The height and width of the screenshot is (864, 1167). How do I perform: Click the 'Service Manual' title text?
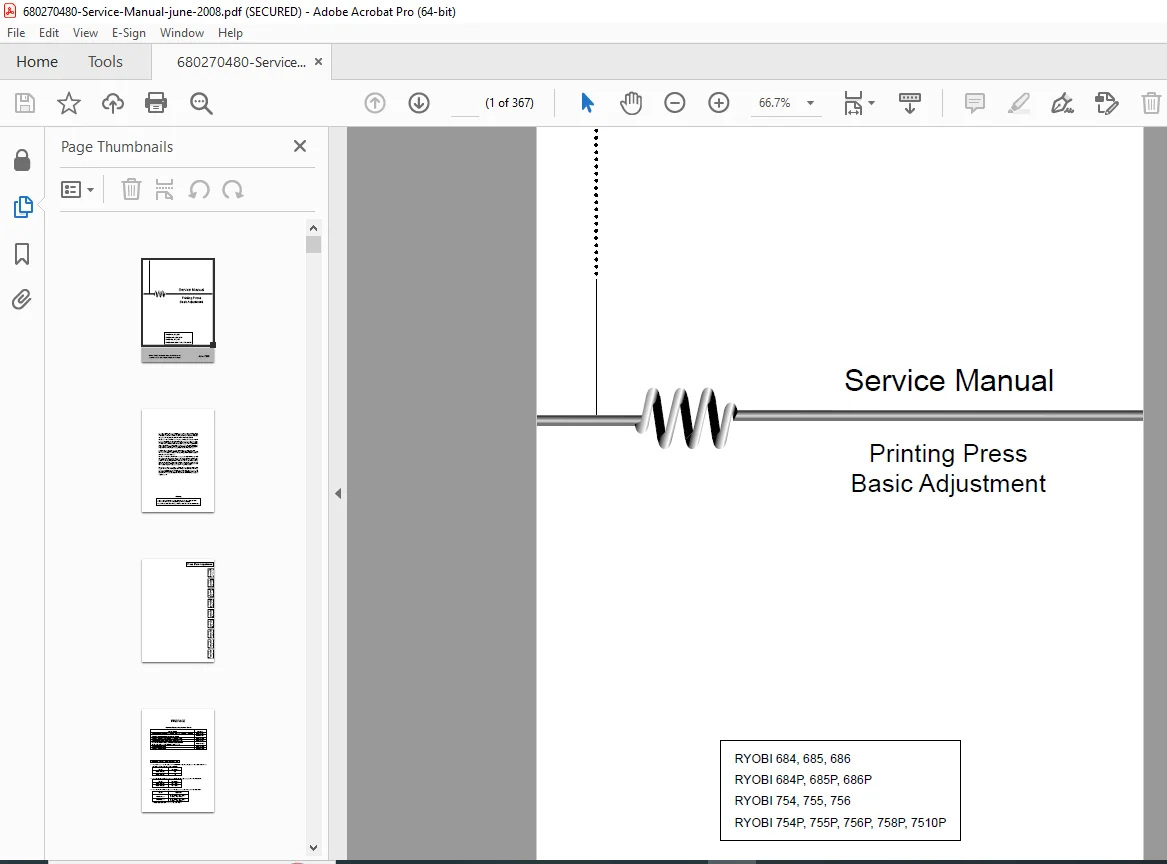point(949,380)
